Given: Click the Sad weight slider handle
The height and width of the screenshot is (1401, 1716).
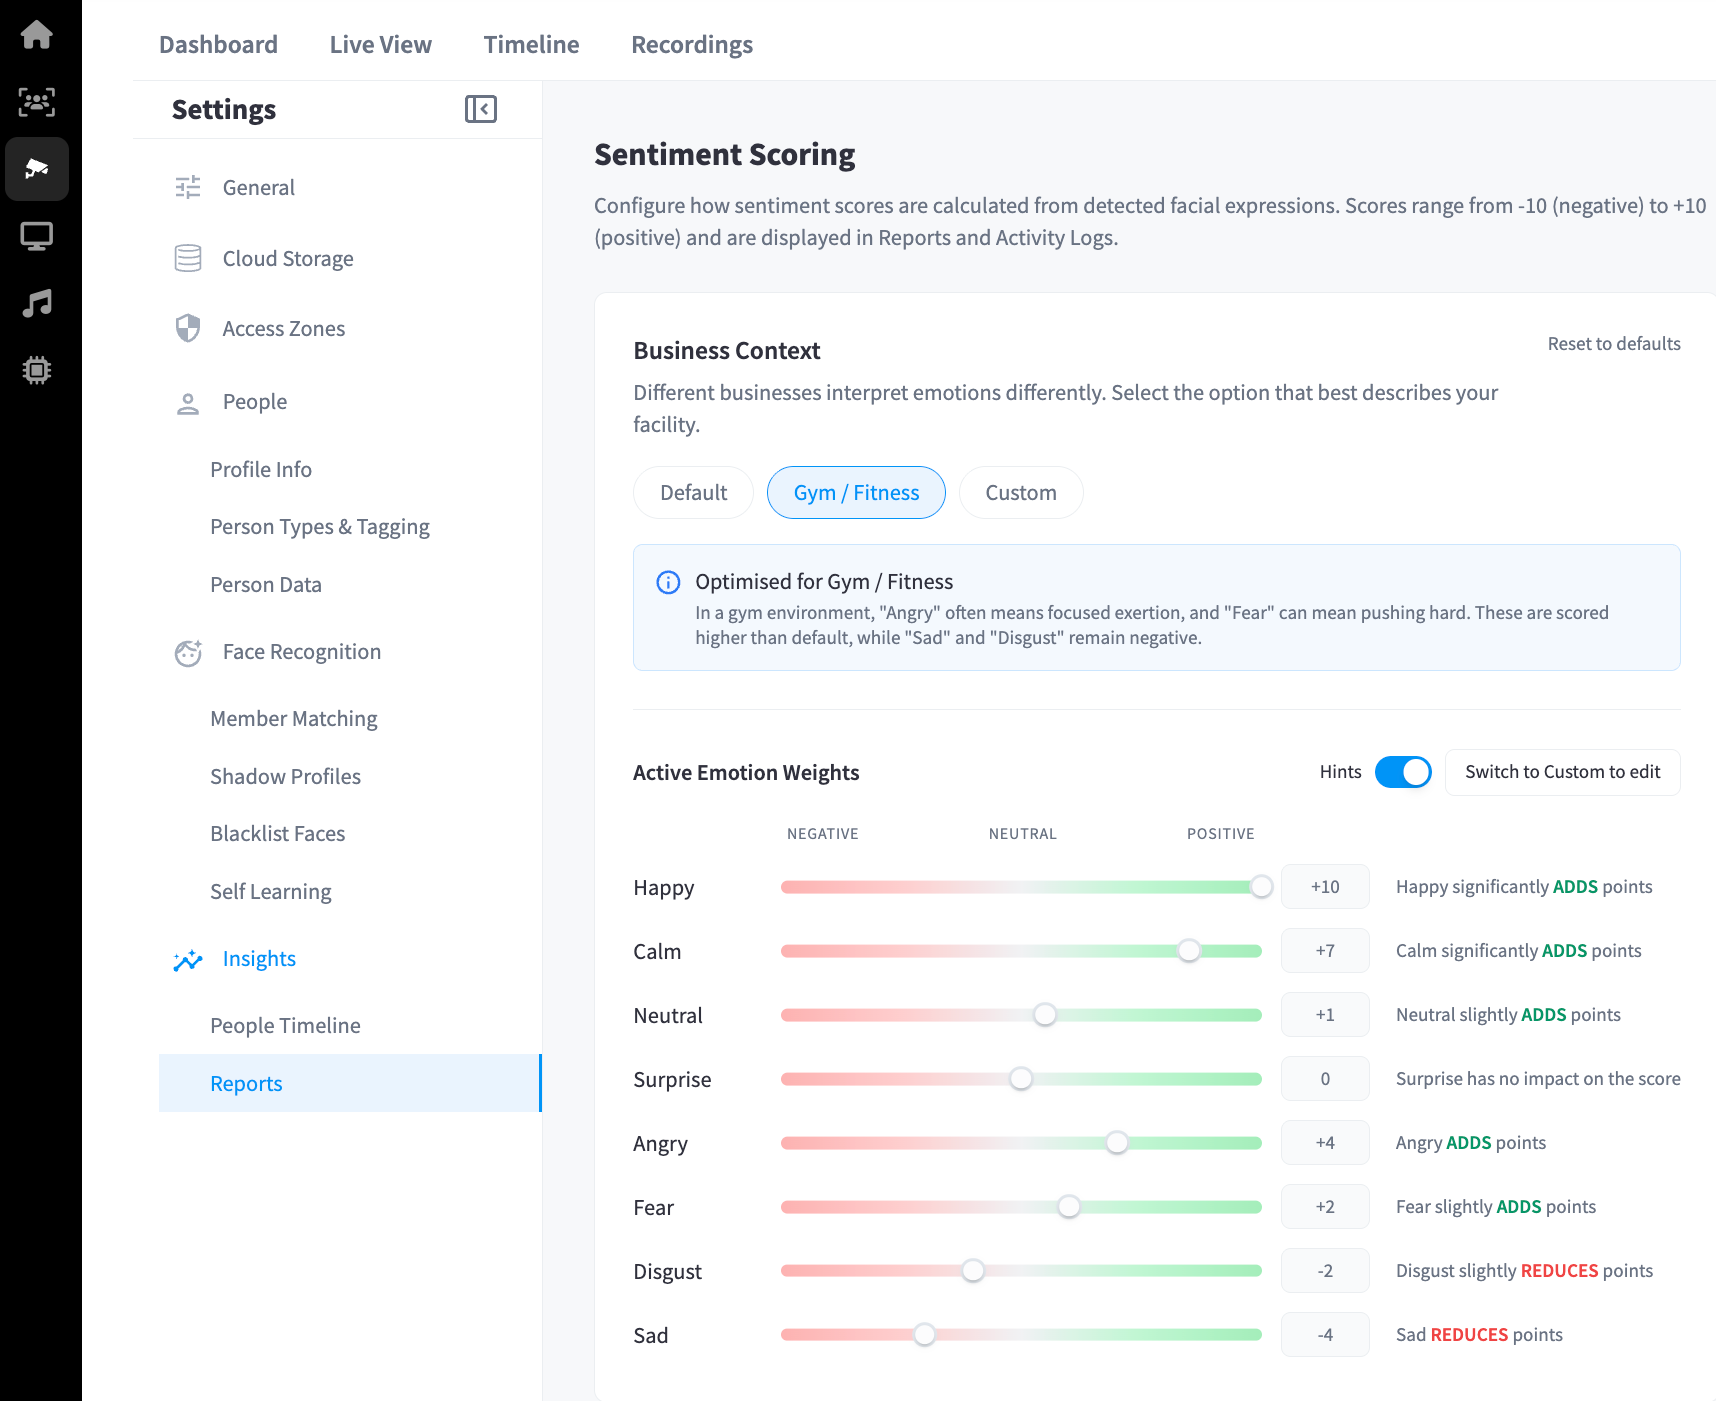Looking at the screenshot, I should 925,1335.
